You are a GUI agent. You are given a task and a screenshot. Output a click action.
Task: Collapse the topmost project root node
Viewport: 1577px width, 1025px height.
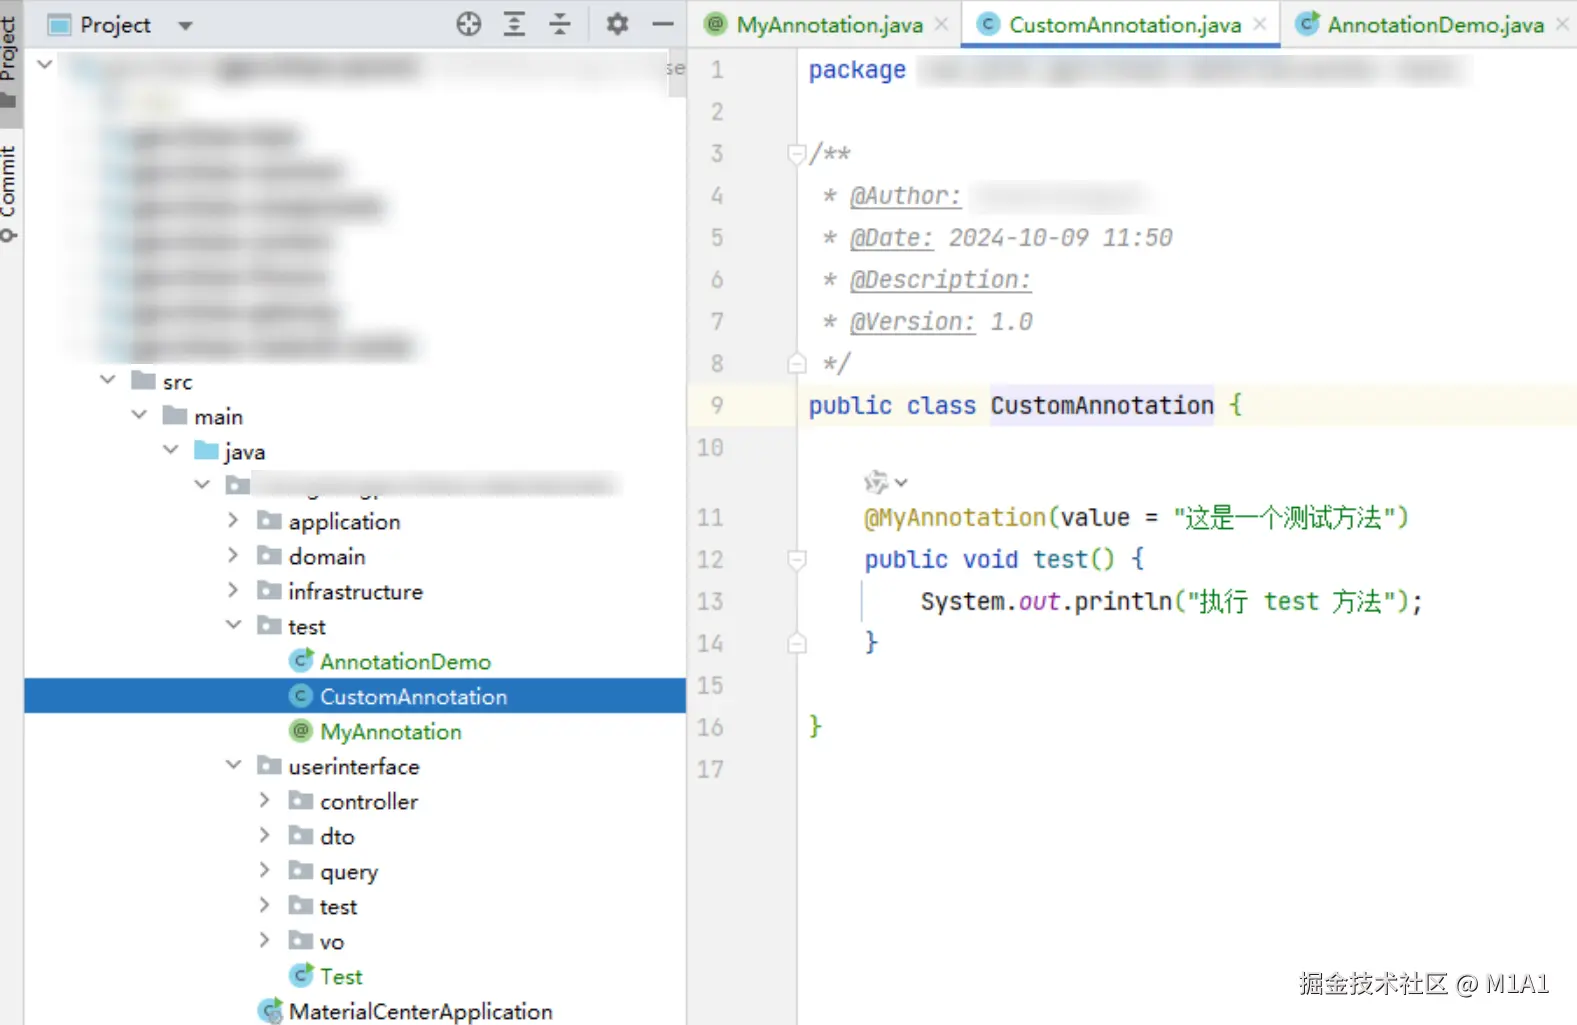click(44, 65)
